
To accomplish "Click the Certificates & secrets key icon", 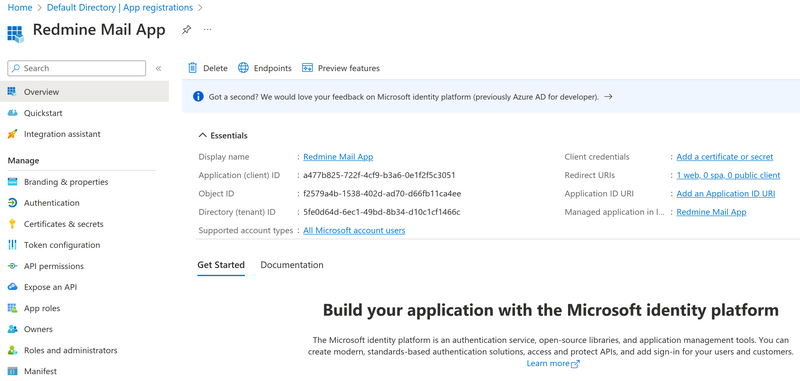I will point(13,224).
